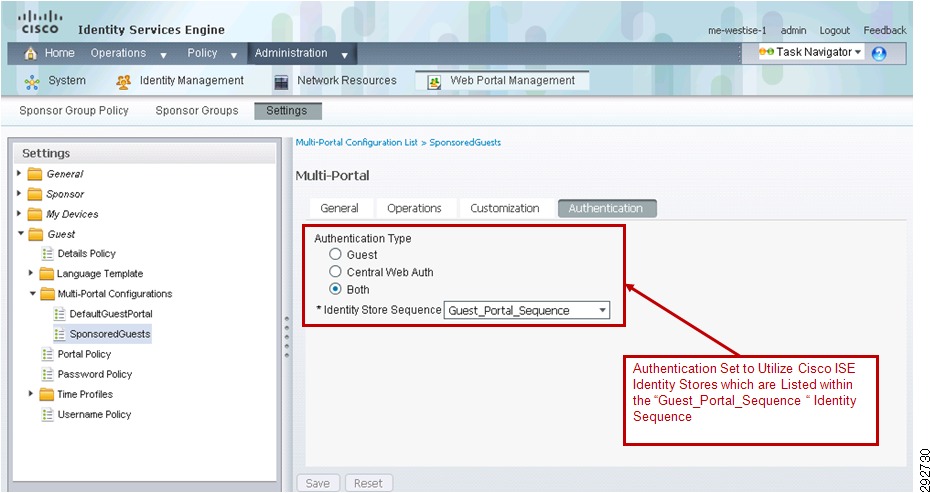Click the Details Policy list icon
Image resolution: width=930 pixels, height=493 pixels.
(x=47, y=254)
